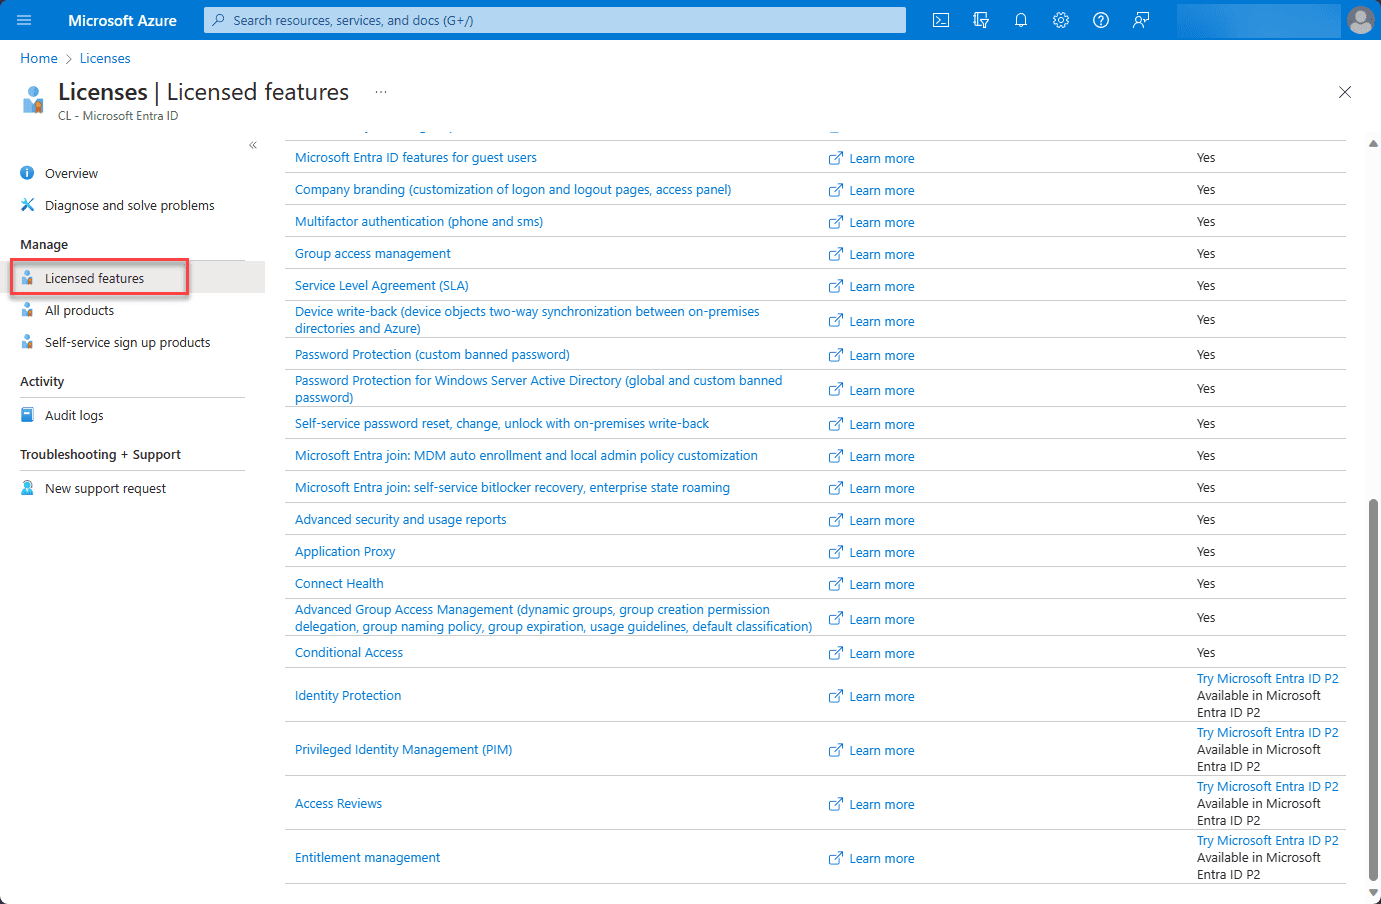Open the ellipsis menu beside Licensed features

tap(381, 92)
